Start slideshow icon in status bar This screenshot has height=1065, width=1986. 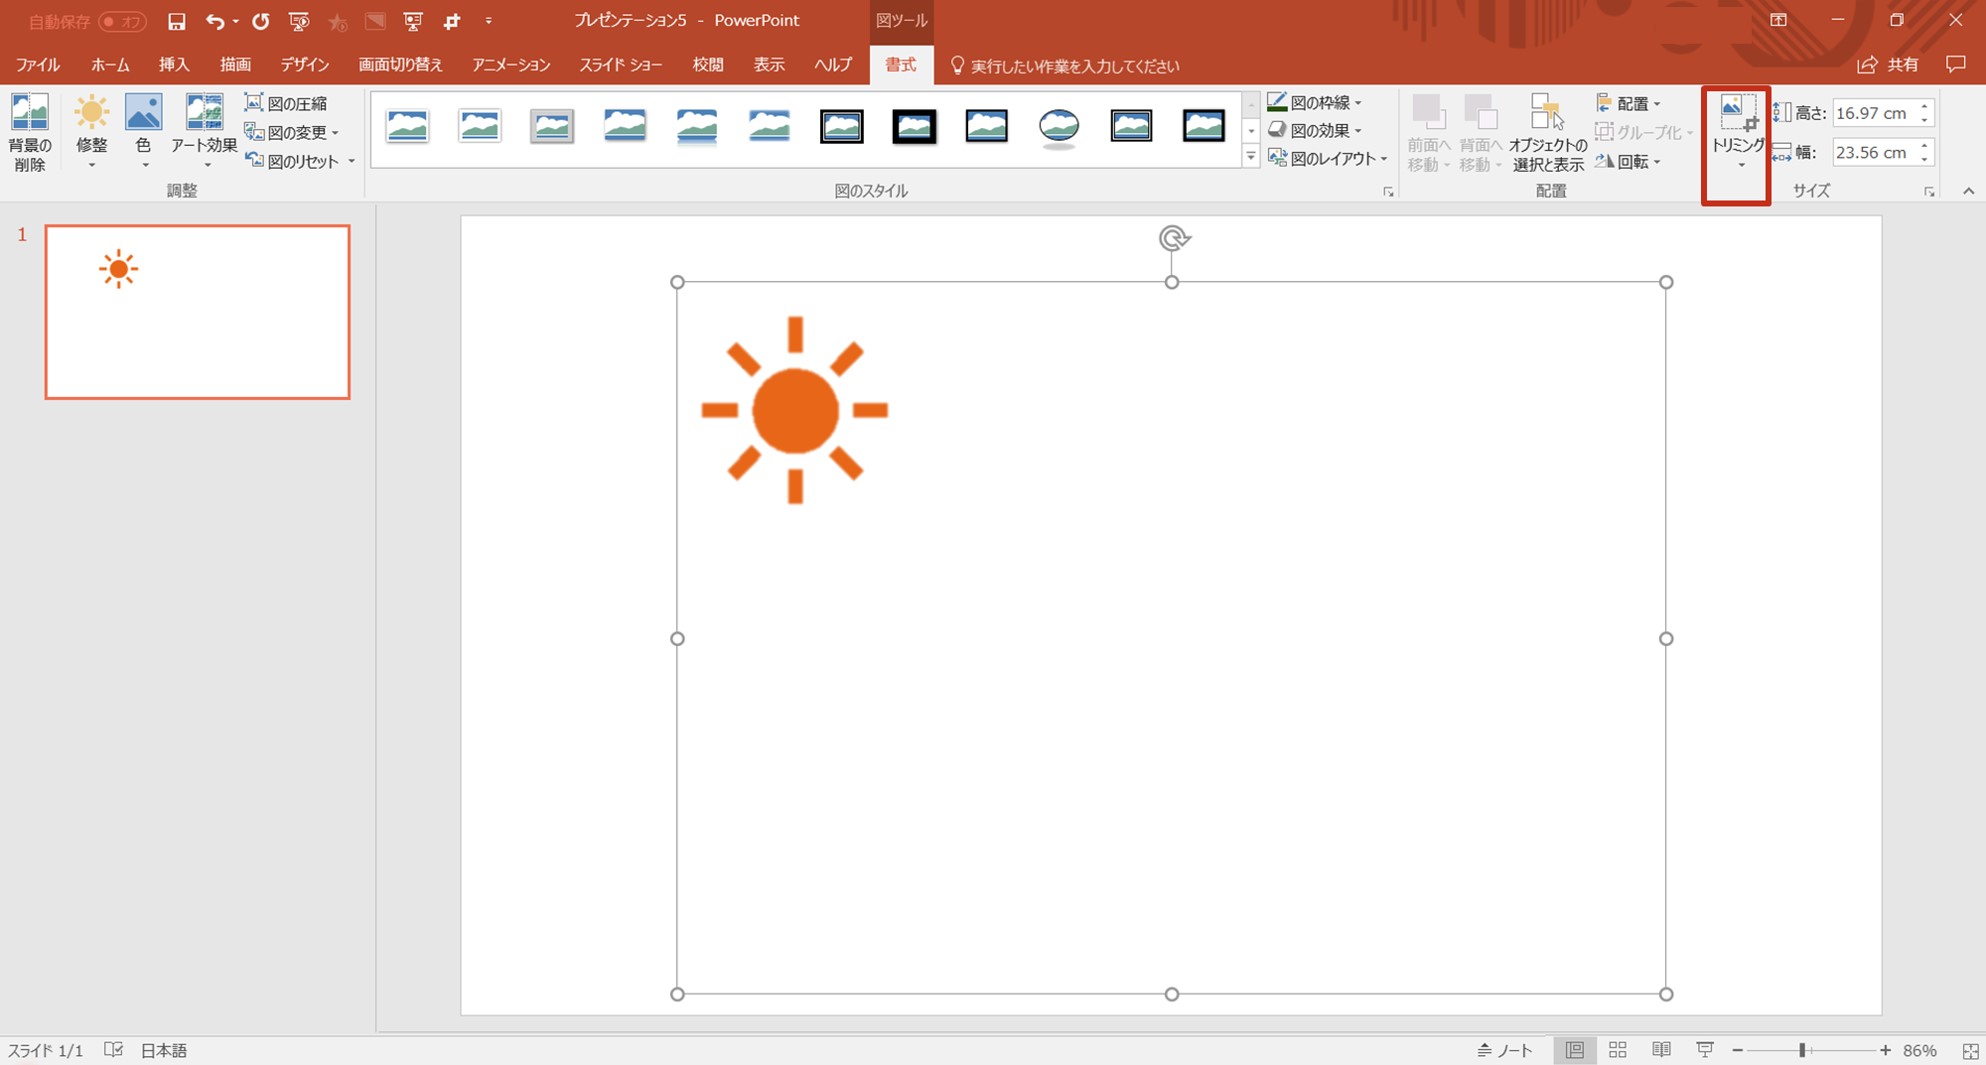tap(1705, 1050)
